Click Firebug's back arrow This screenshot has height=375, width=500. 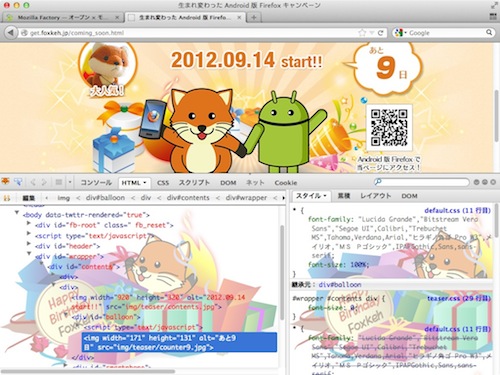click(x=33, y=182)
